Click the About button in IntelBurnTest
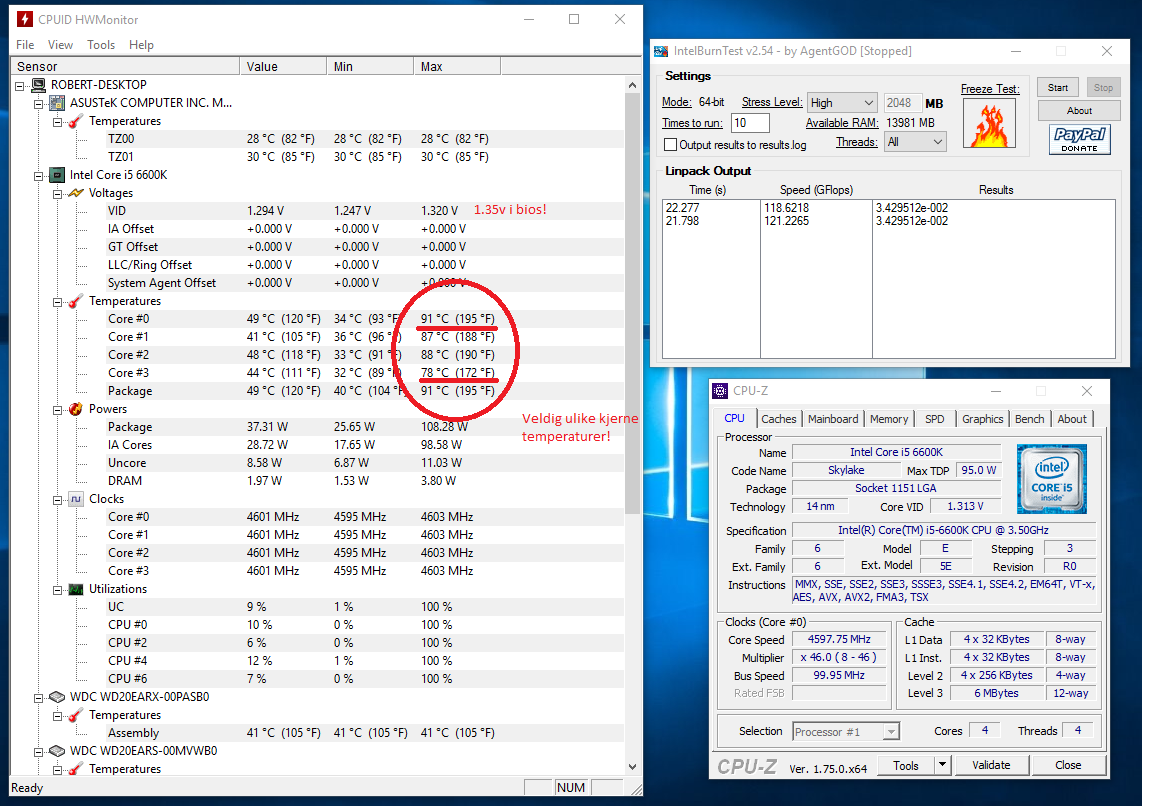Image resolution: width=1152 pixels, height=806 pixels. [x=1079, y=110]
